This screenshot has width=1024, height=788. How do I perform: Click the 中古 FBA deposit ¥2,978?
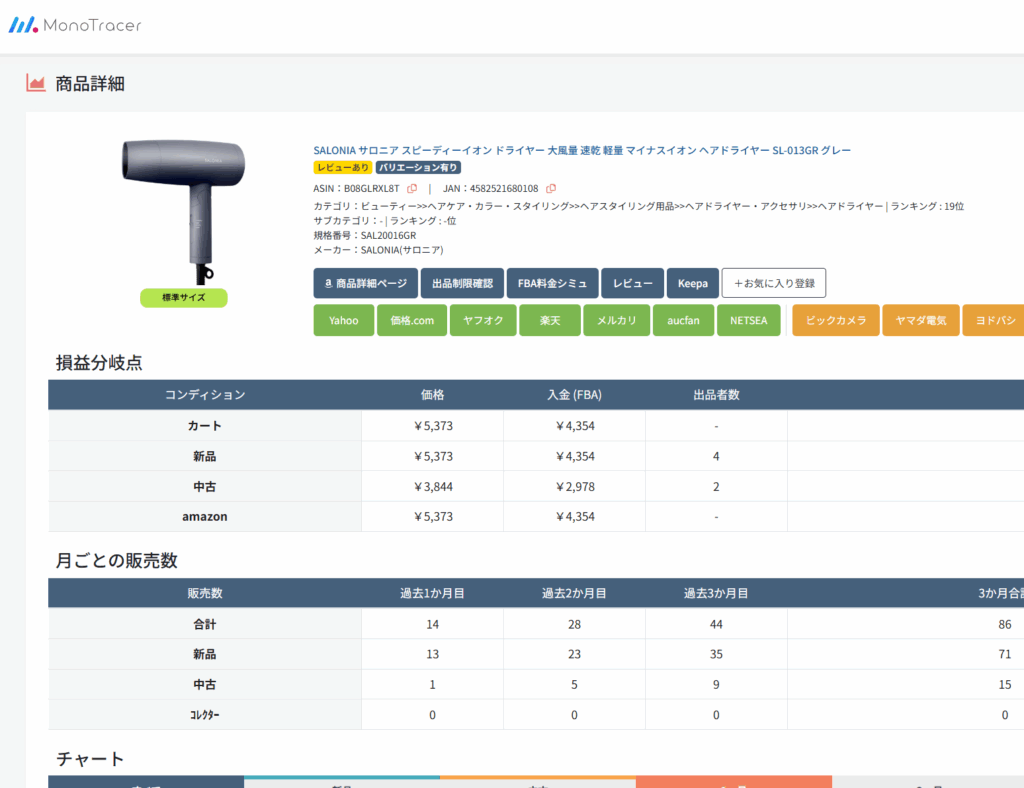(x=575, y=486)
